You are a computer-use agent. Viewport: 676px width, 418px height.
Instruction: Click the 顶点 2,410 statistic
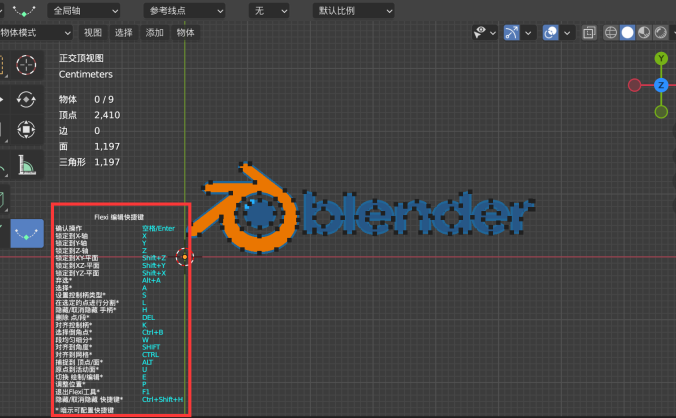89,115
